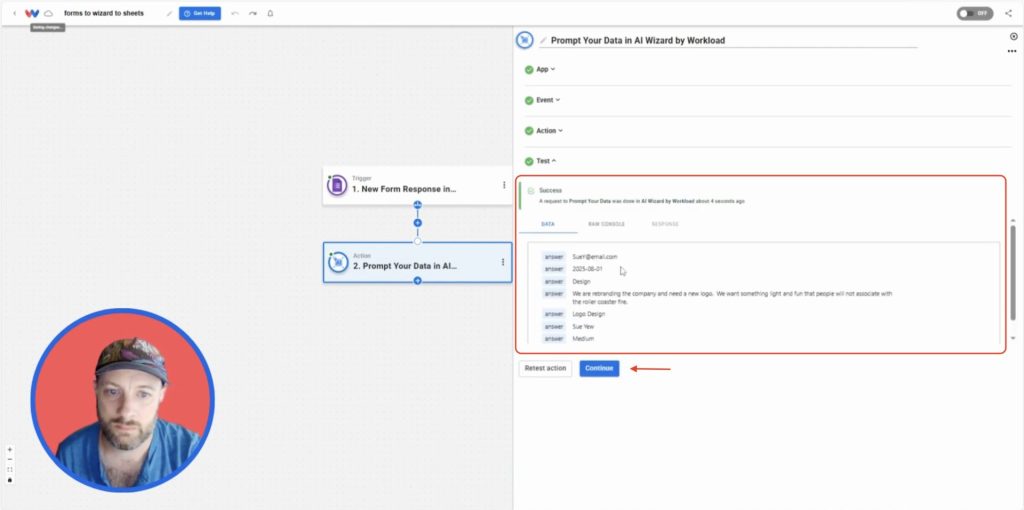Image resolution: width=1024 pixels, height=510 pixels.
Task: Click the cloud save status icon
Action: 48,13
